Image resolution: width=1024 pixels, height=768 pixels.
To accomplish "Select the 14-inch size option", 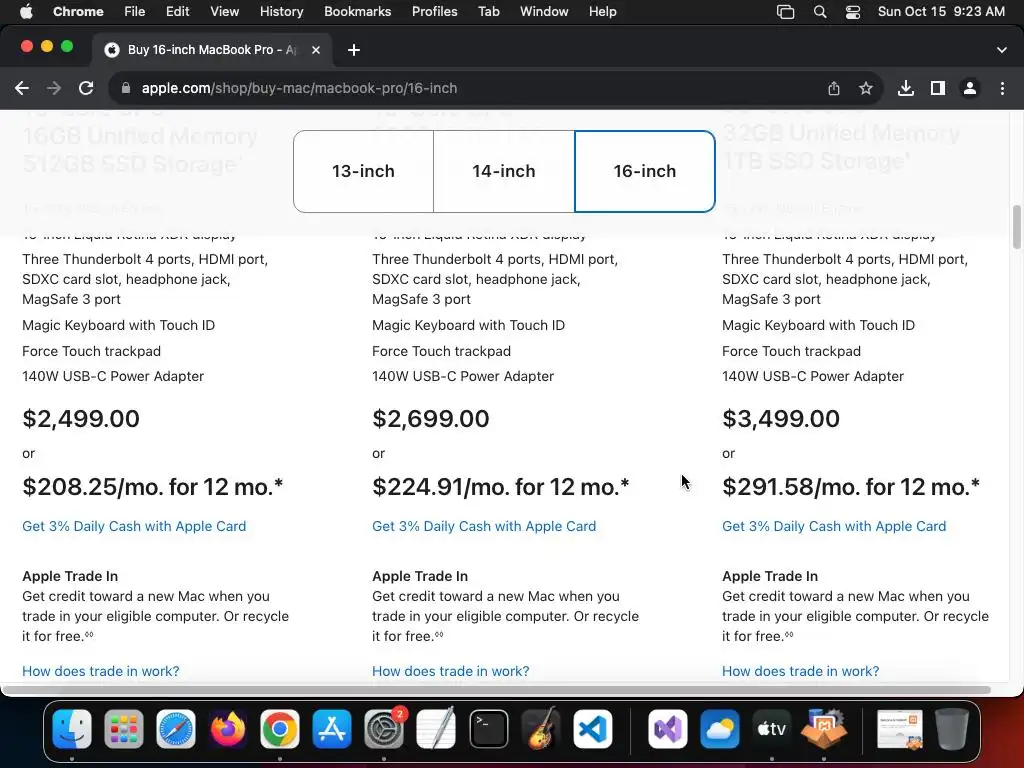I will (x=504, y=171).
